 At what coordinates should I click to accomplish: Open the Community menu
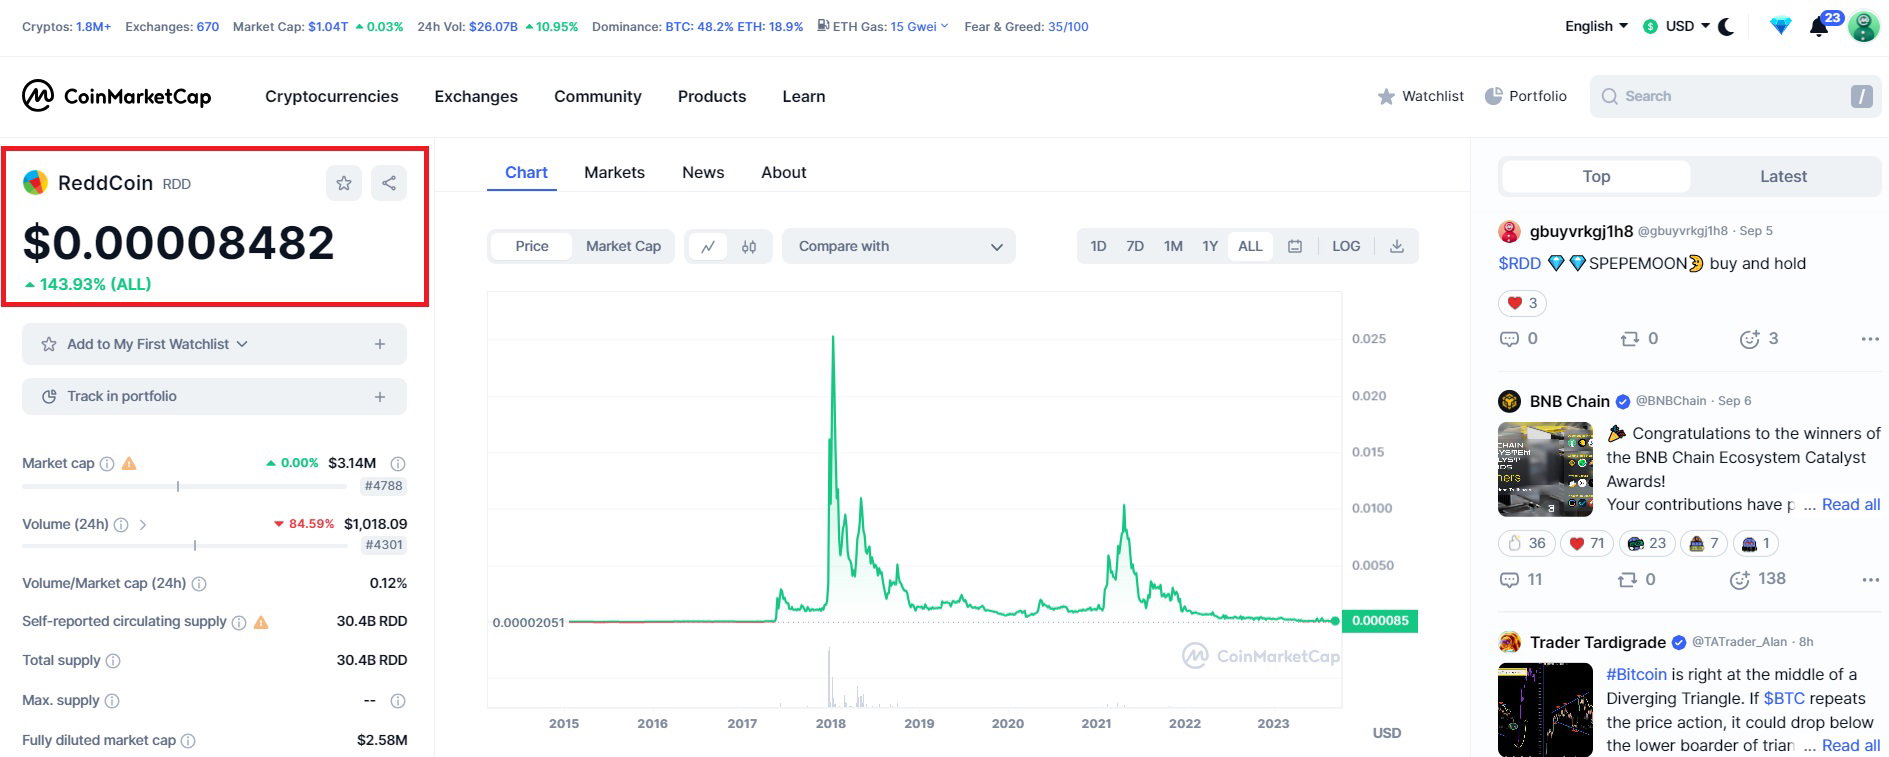point(598,96)
